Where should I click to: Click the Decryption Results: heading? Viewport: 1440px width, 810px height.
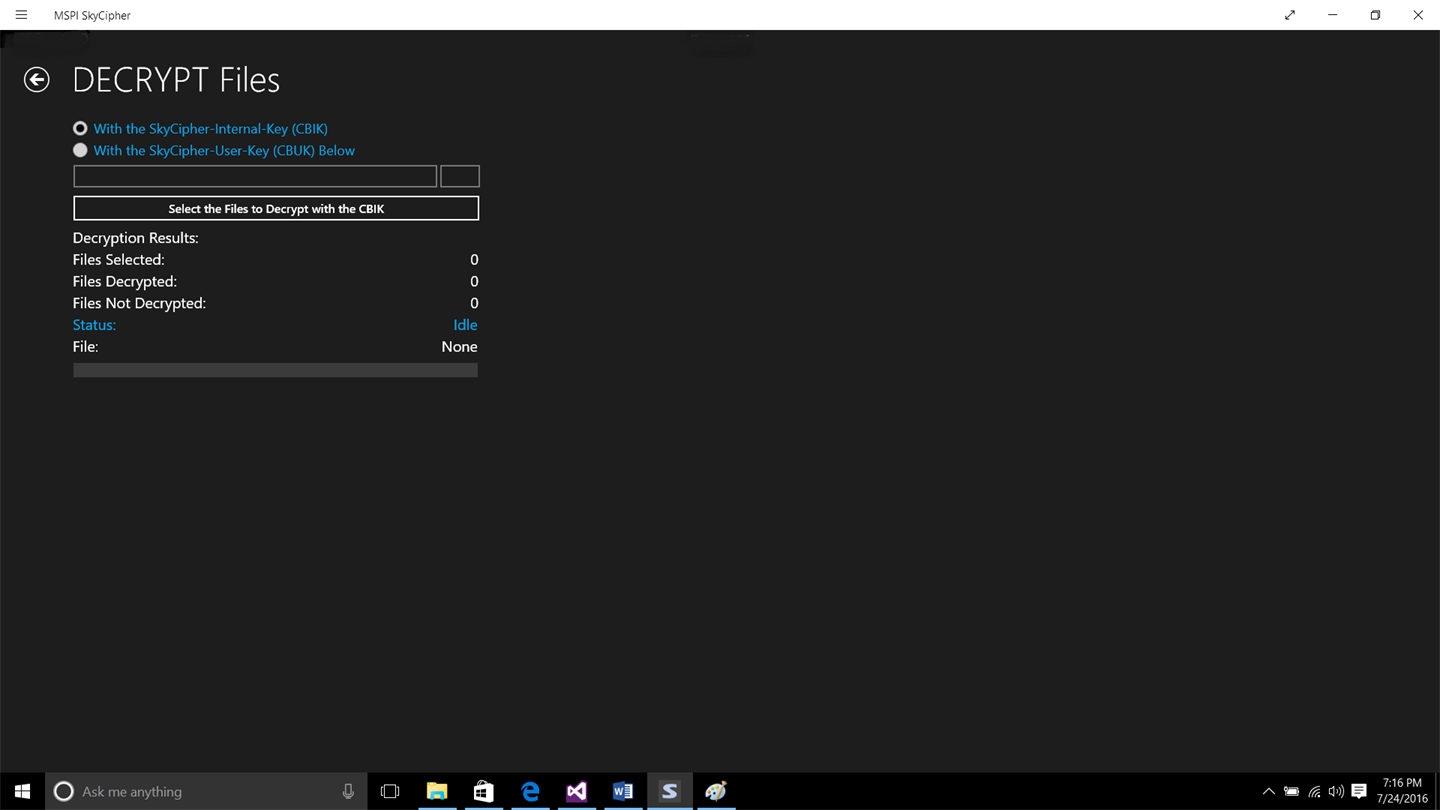tap(135, 238)
